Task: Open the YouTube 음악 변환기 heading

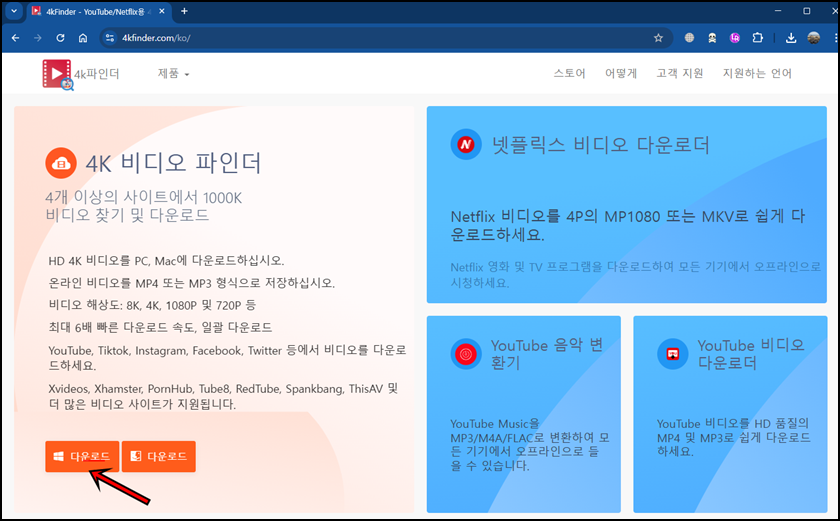Action: 546,354
